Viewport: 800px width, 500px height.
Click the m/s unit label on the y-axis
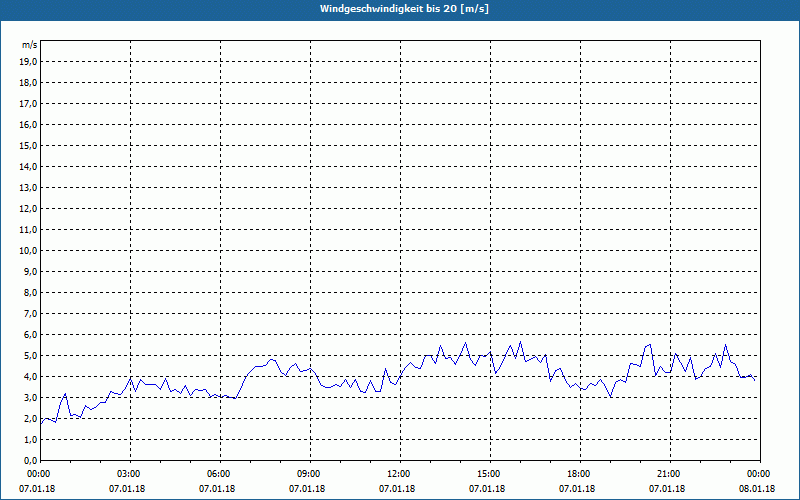[30, 45]
